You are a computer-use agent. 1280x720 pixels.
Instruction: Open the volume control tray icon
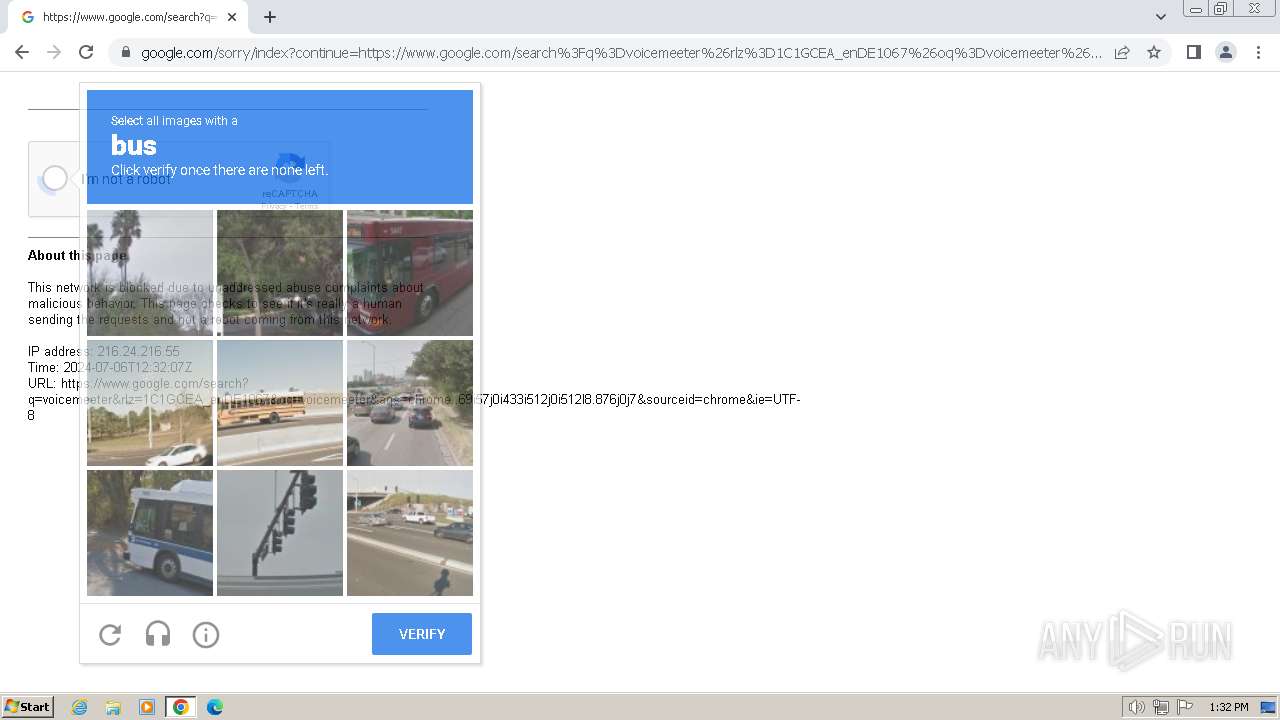1137,707
